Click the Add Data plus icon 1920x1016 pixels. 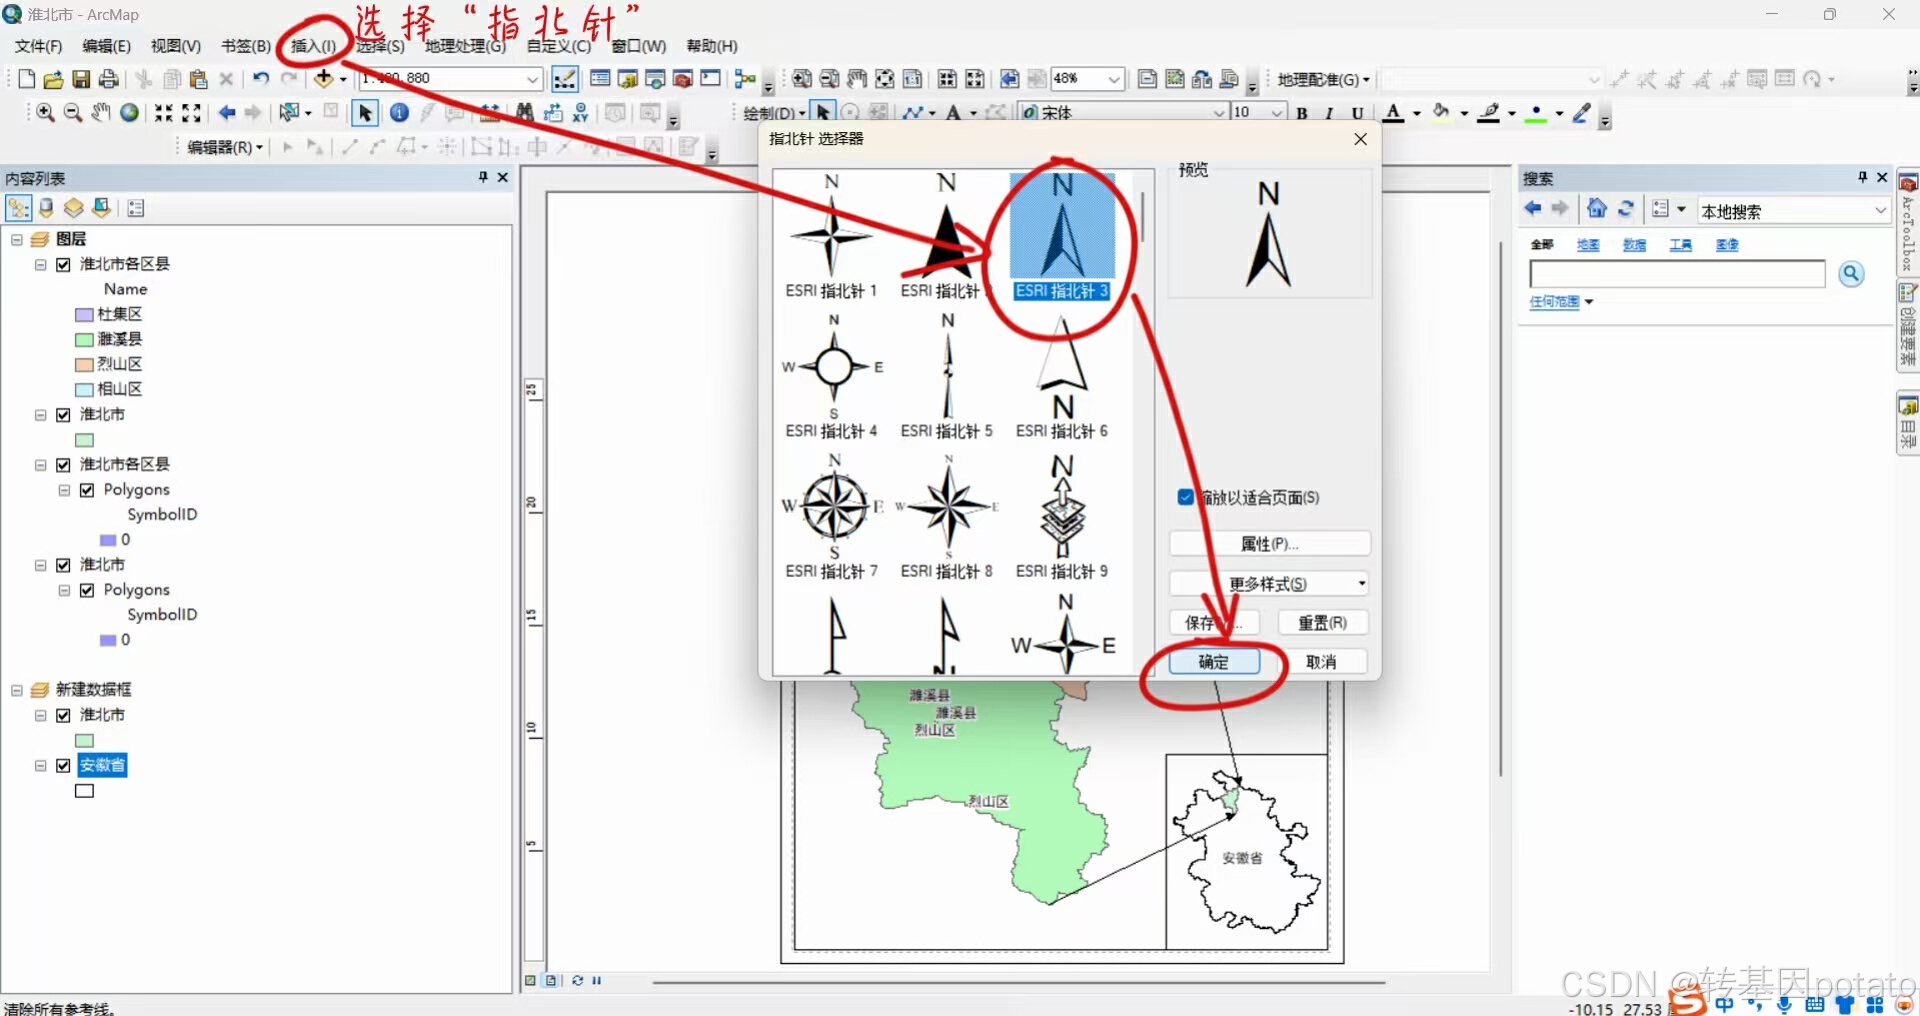324,78
